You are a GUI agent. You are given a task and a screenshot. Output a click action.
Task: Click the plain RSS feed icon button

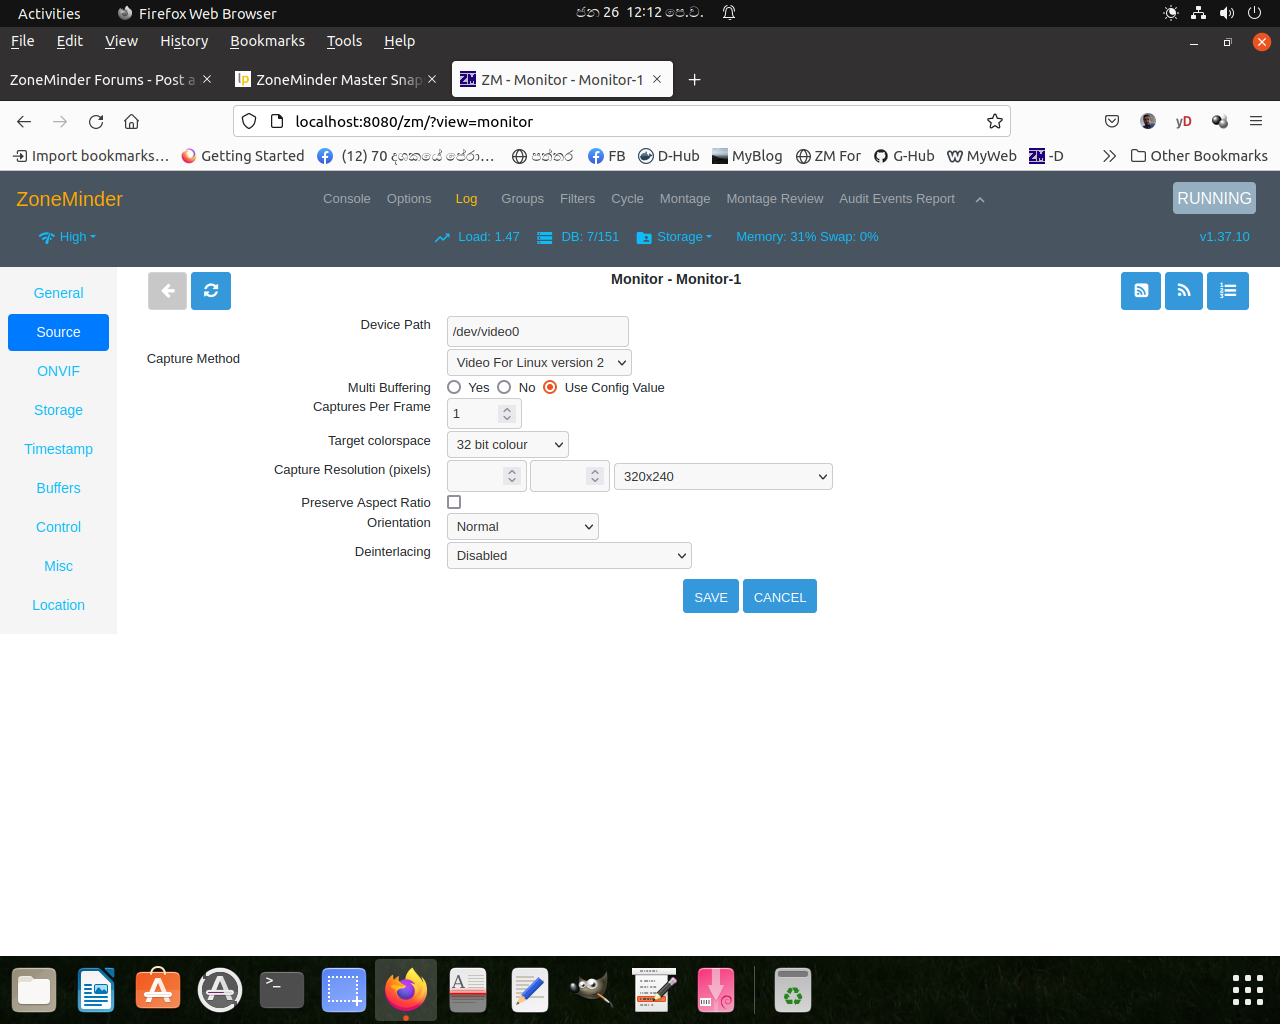(x=1184, y=291)
